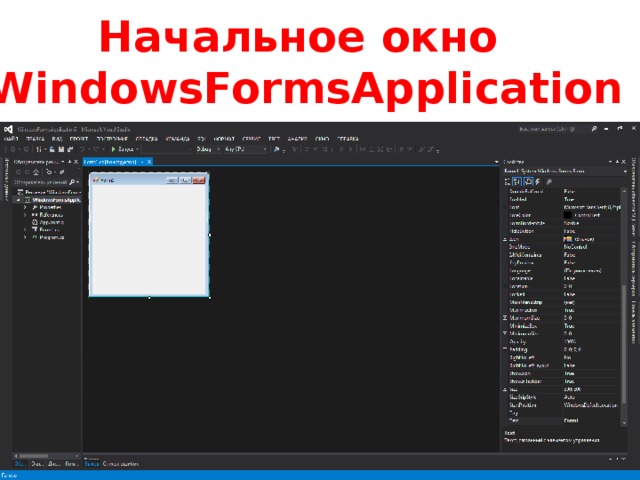Image resolution: width=640 pixels, height=480 pixels.
Task: Show Properties page in Properties panel
Action: click(528, 182)
